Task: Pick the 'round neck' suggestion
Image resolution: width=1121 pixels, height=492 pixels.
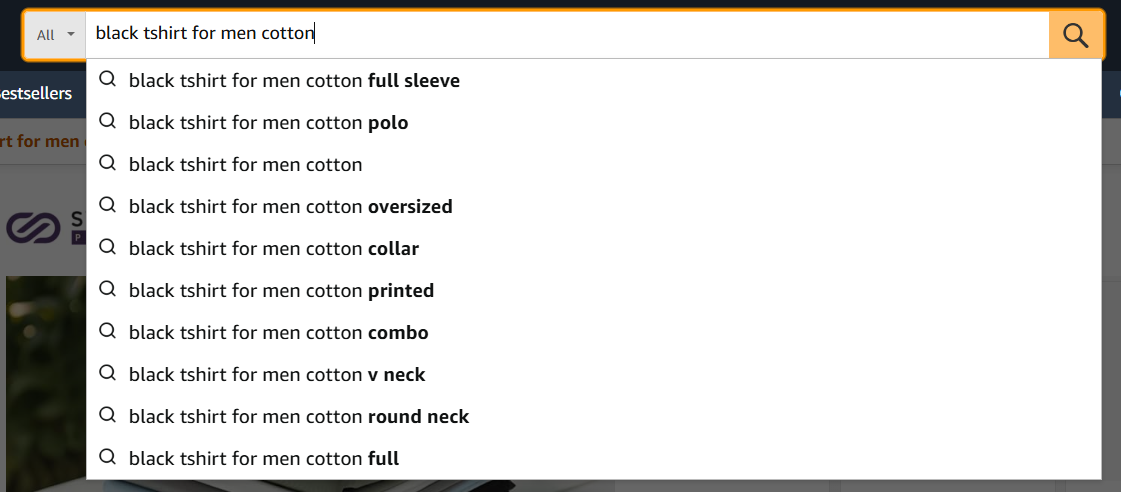Action: pos(593,416)
